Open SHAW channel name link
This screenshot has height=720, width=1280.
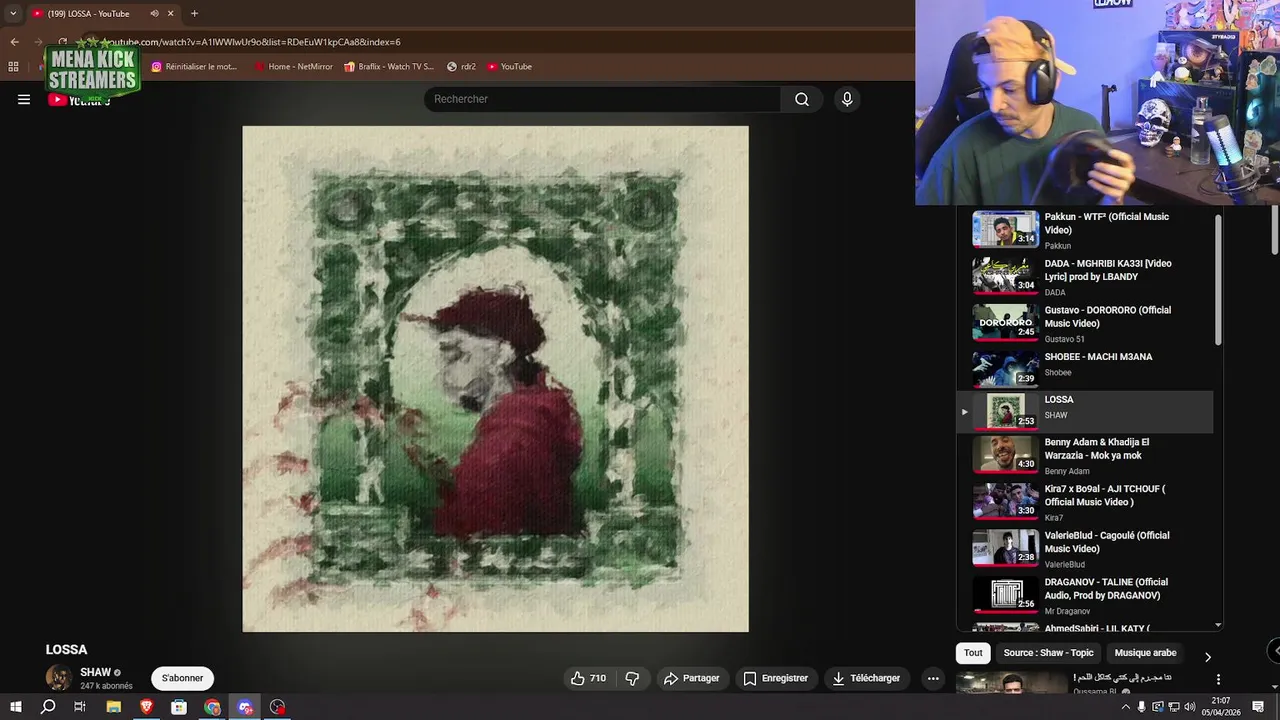[95, 673]
